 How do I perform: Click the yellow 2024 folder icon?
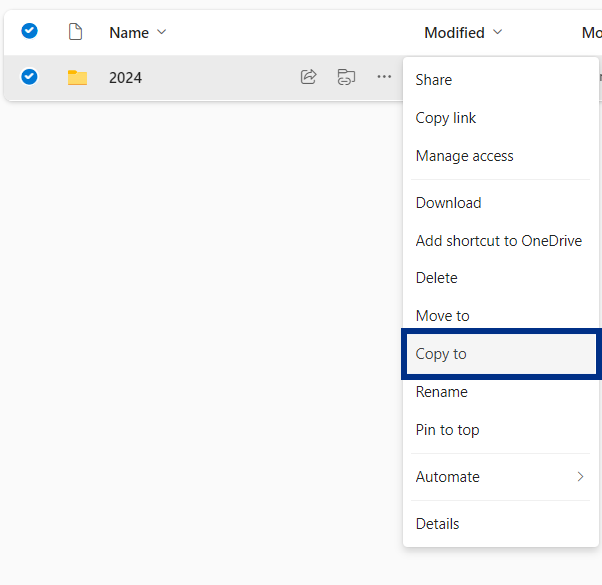pos(77,77)
